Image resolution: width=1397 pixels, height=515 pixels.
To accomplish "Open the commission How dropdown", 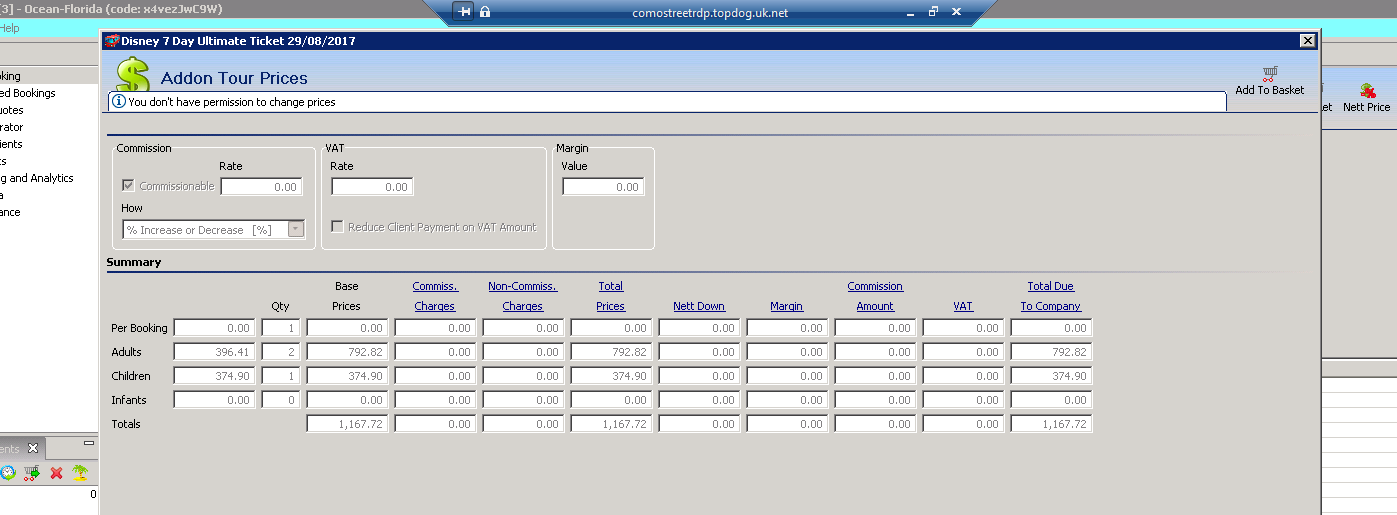I will [x=295, y=229].
